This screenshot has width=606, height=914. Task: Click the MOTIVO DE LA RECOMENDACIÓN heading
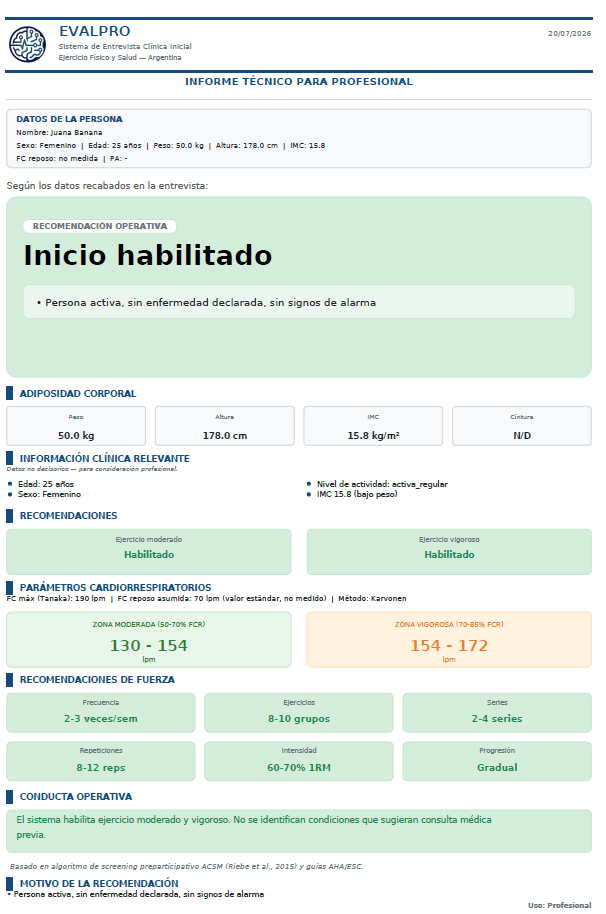click(x=99, y=884)
